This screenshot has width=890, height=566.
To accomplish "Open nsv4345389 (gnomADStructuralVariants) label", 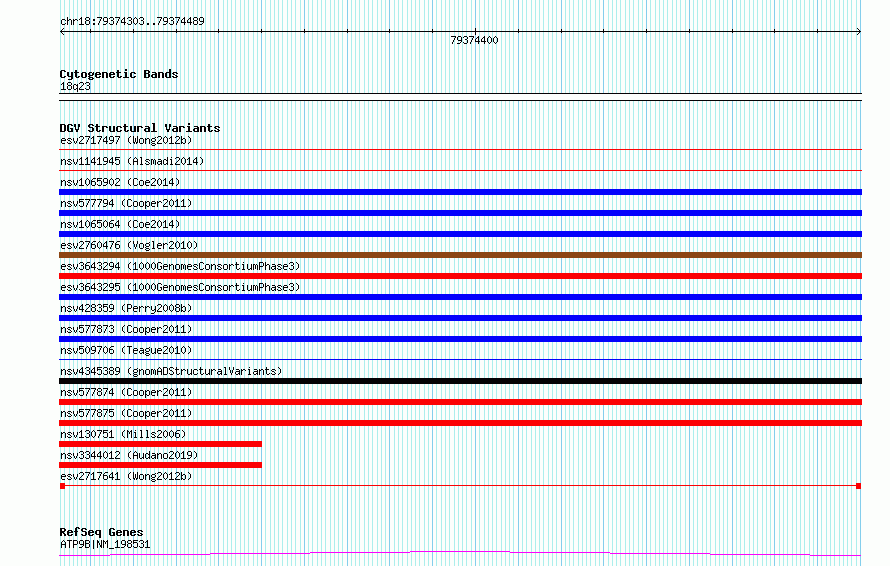I will [171, 371].
